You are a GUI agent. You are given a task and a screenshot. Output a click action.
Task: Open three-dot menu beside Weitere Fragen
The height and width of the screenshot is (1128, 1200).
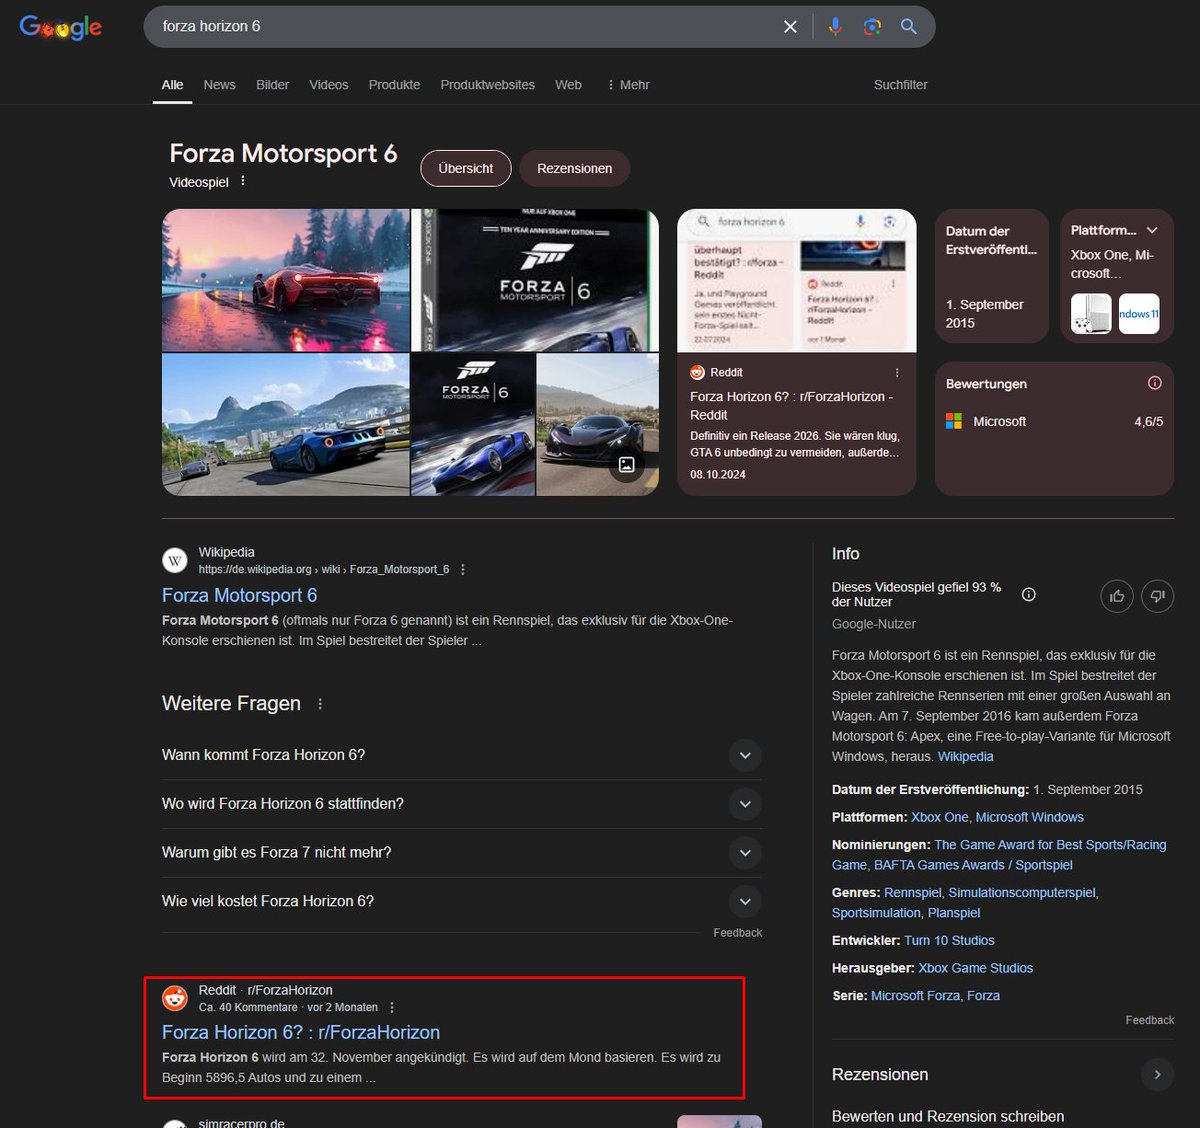(320, 704)
